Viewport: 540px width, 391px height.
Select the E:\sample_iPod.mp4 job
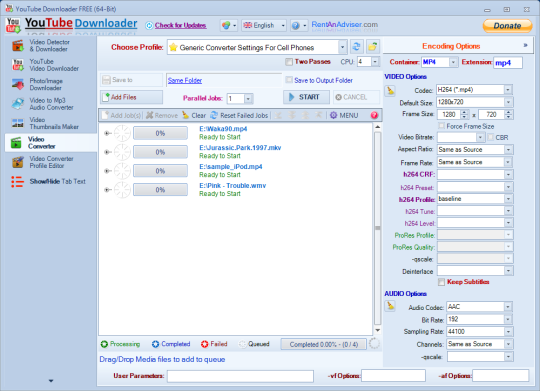tap(231, 167)
